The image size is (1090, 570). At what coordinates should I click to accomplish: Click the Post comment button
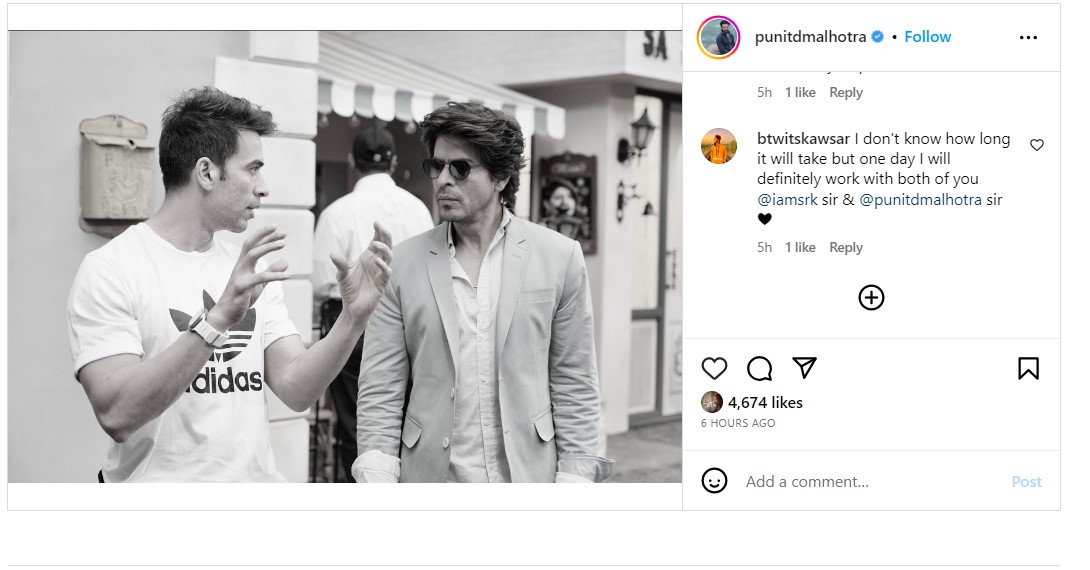1026,481
